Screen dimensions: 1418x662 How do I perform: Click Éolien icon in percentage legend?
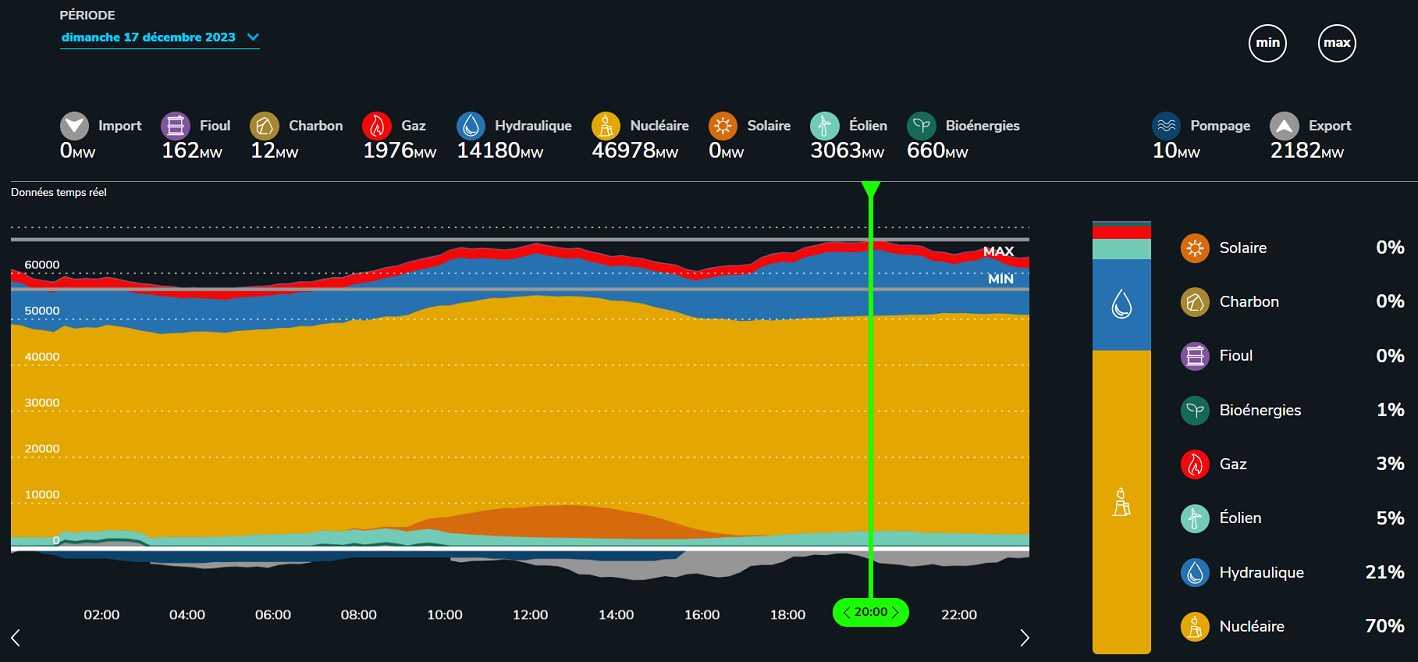point(1195,518)
